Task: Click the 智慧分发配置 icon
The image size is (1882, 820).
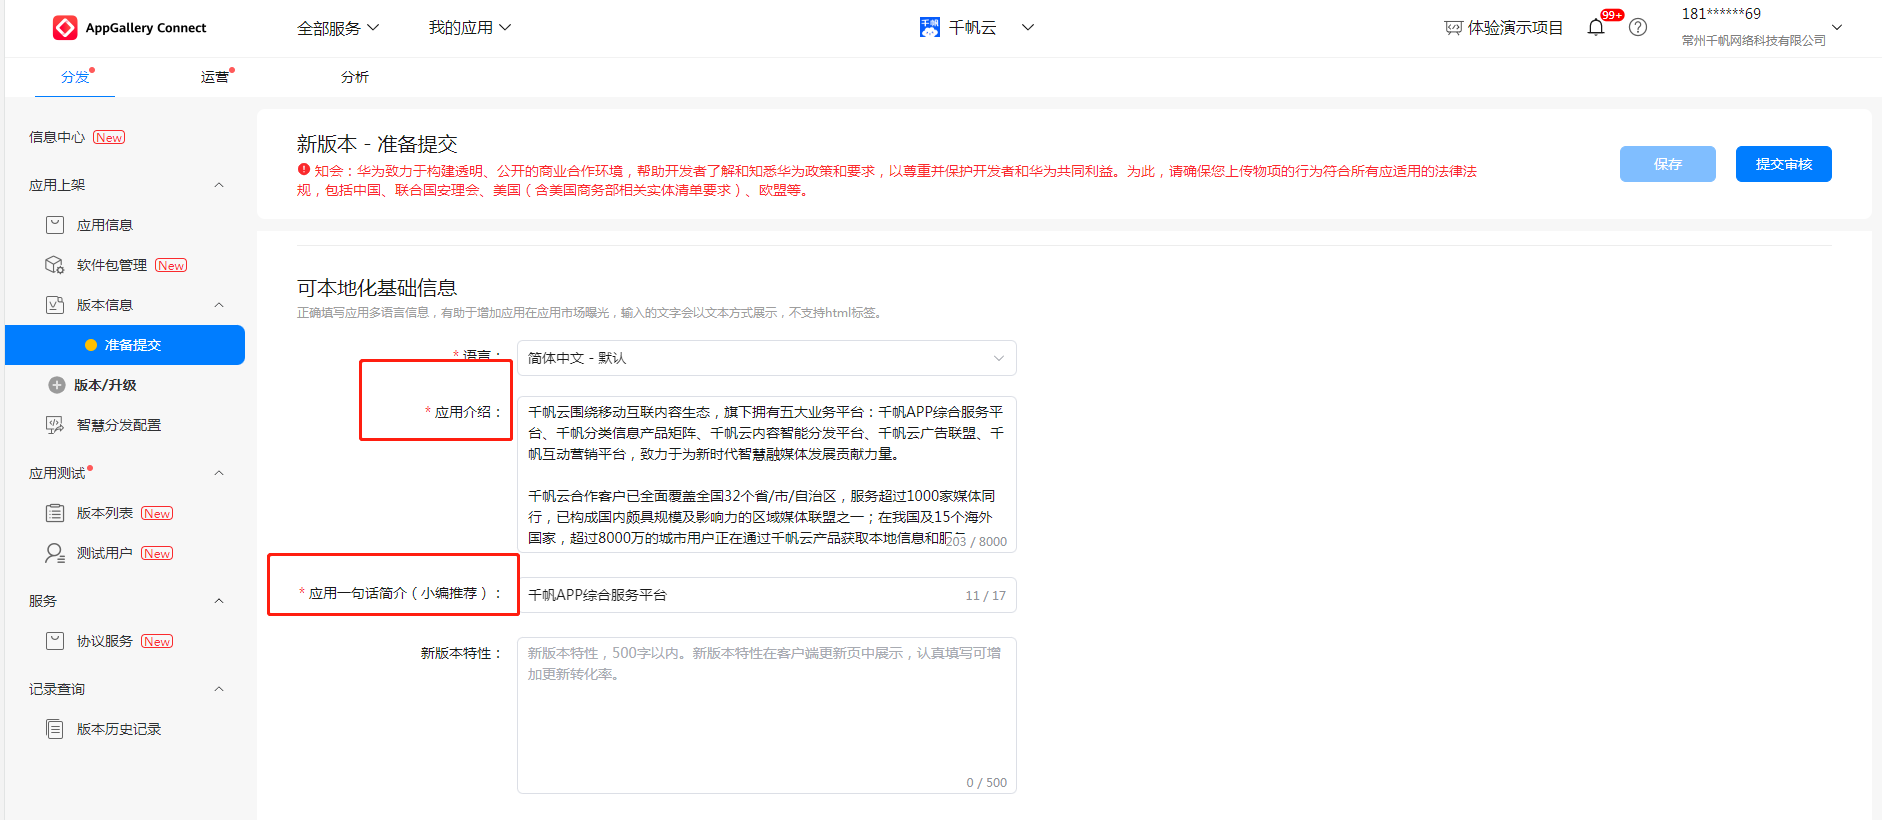Action: (x=55, y=425)
